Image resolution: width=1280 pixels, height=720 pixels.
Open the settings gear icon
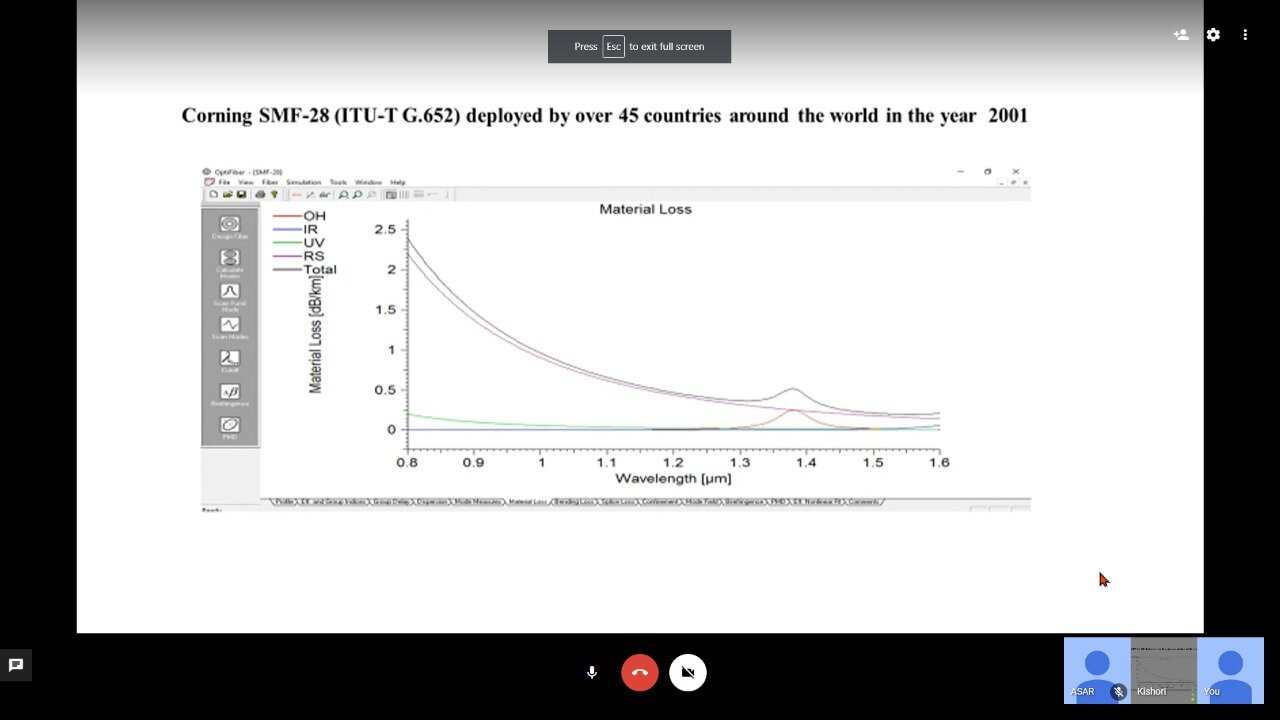click(1213, 35)
